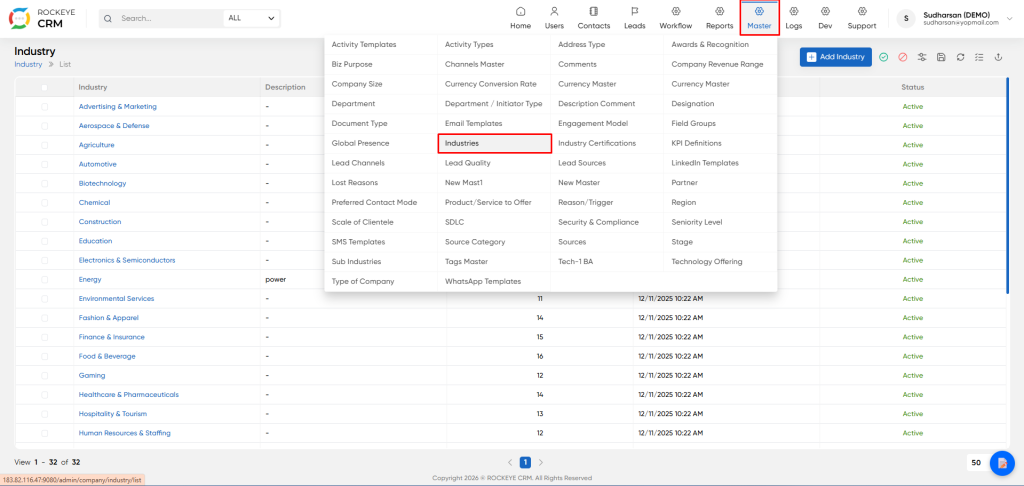
Task: Open Logs in top navigation
Action: coord(793,18)
